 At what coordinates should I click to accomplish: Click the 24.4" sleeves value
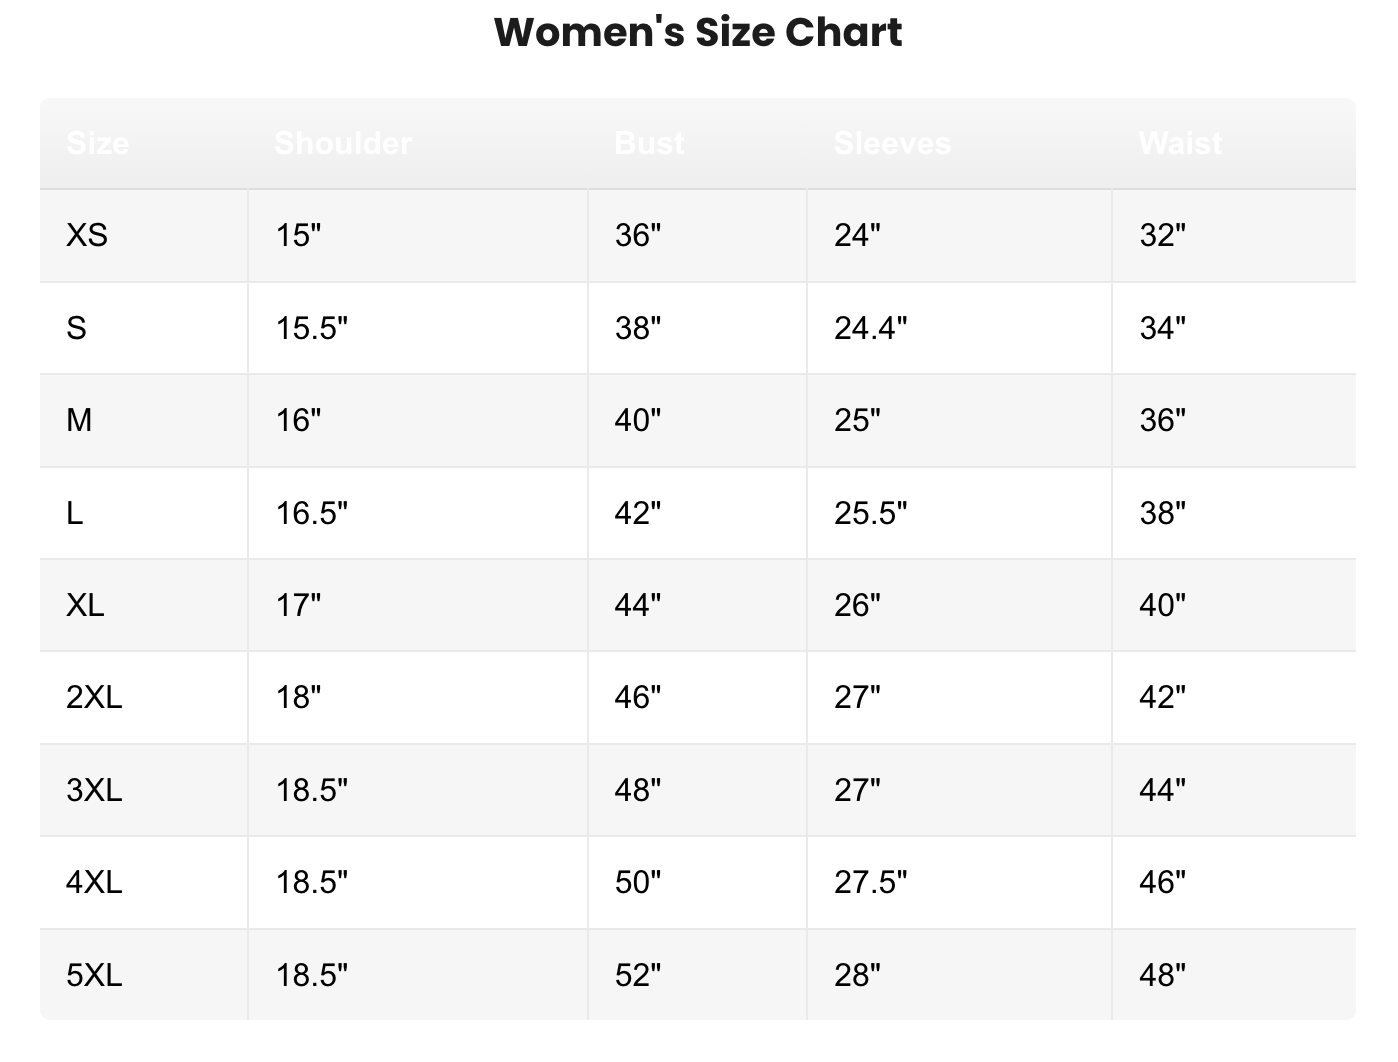(871, 328)
